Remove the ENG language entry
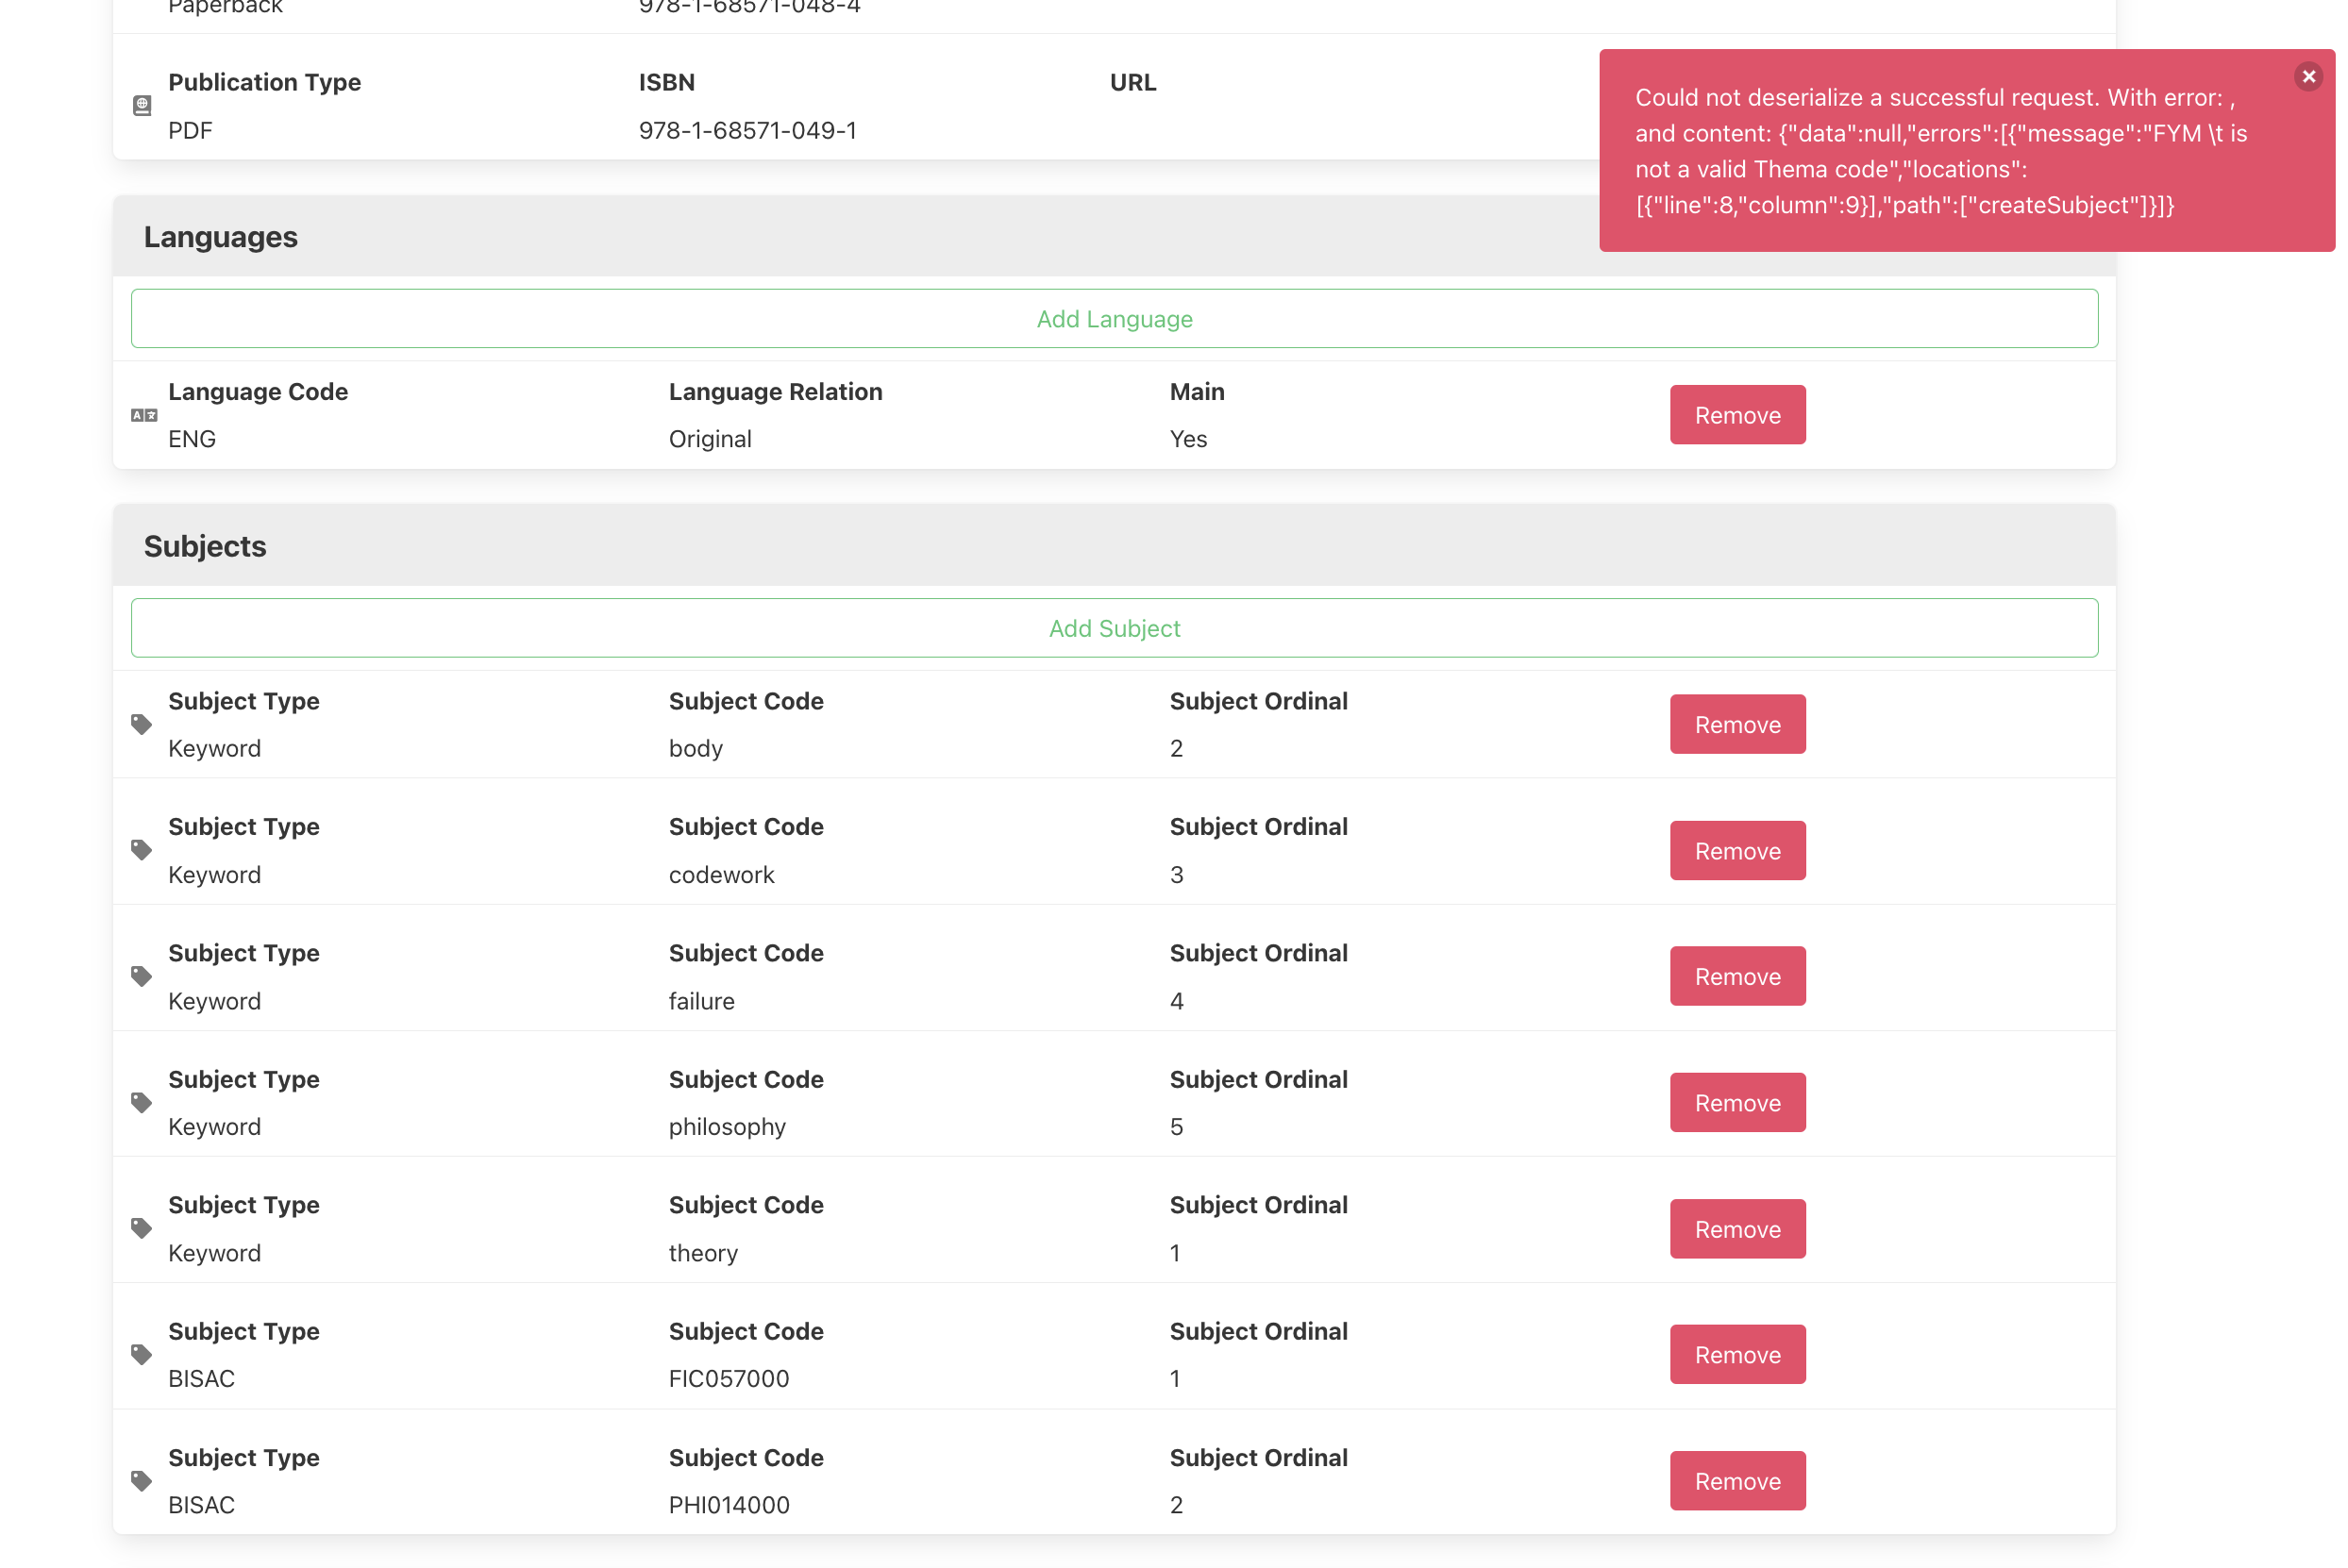 coord(1737,415)
